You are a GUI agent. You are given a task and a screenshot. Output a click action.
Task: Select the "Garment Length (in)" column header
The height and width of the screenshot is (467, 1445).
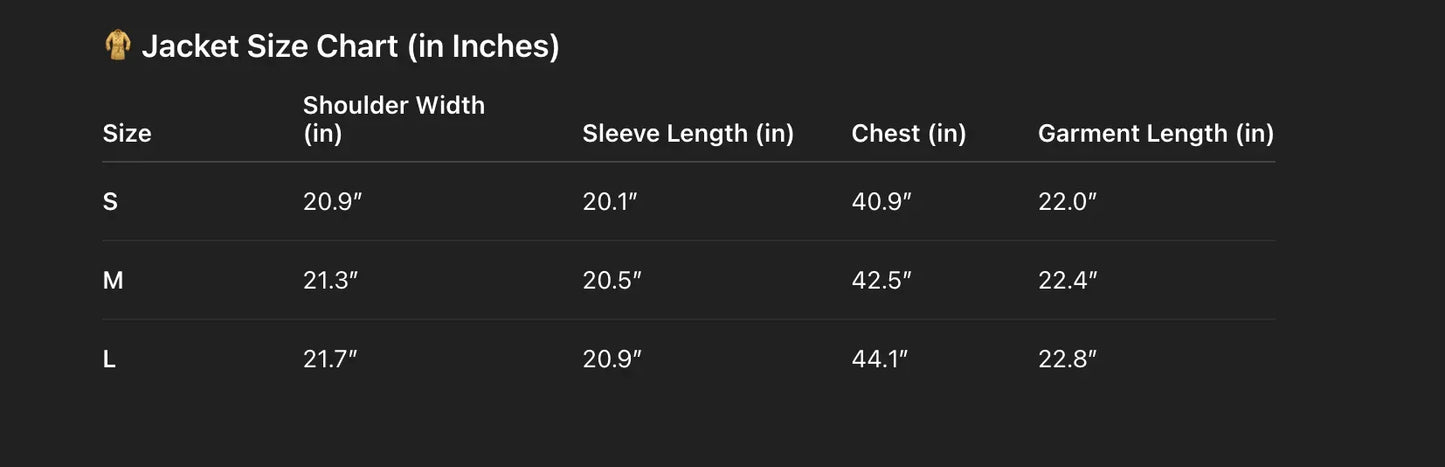click(x=1155, y=133)
